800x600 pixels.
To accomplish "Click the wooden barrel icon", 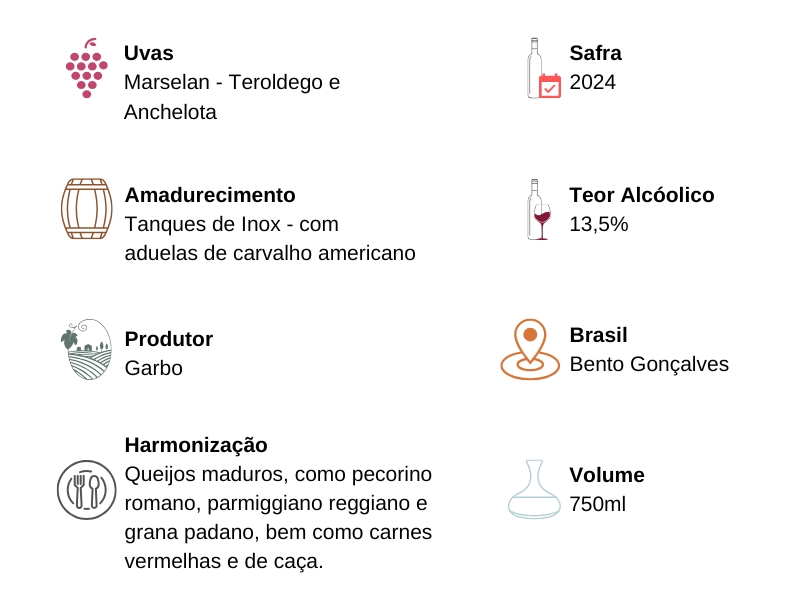I will tap(86, 209).
